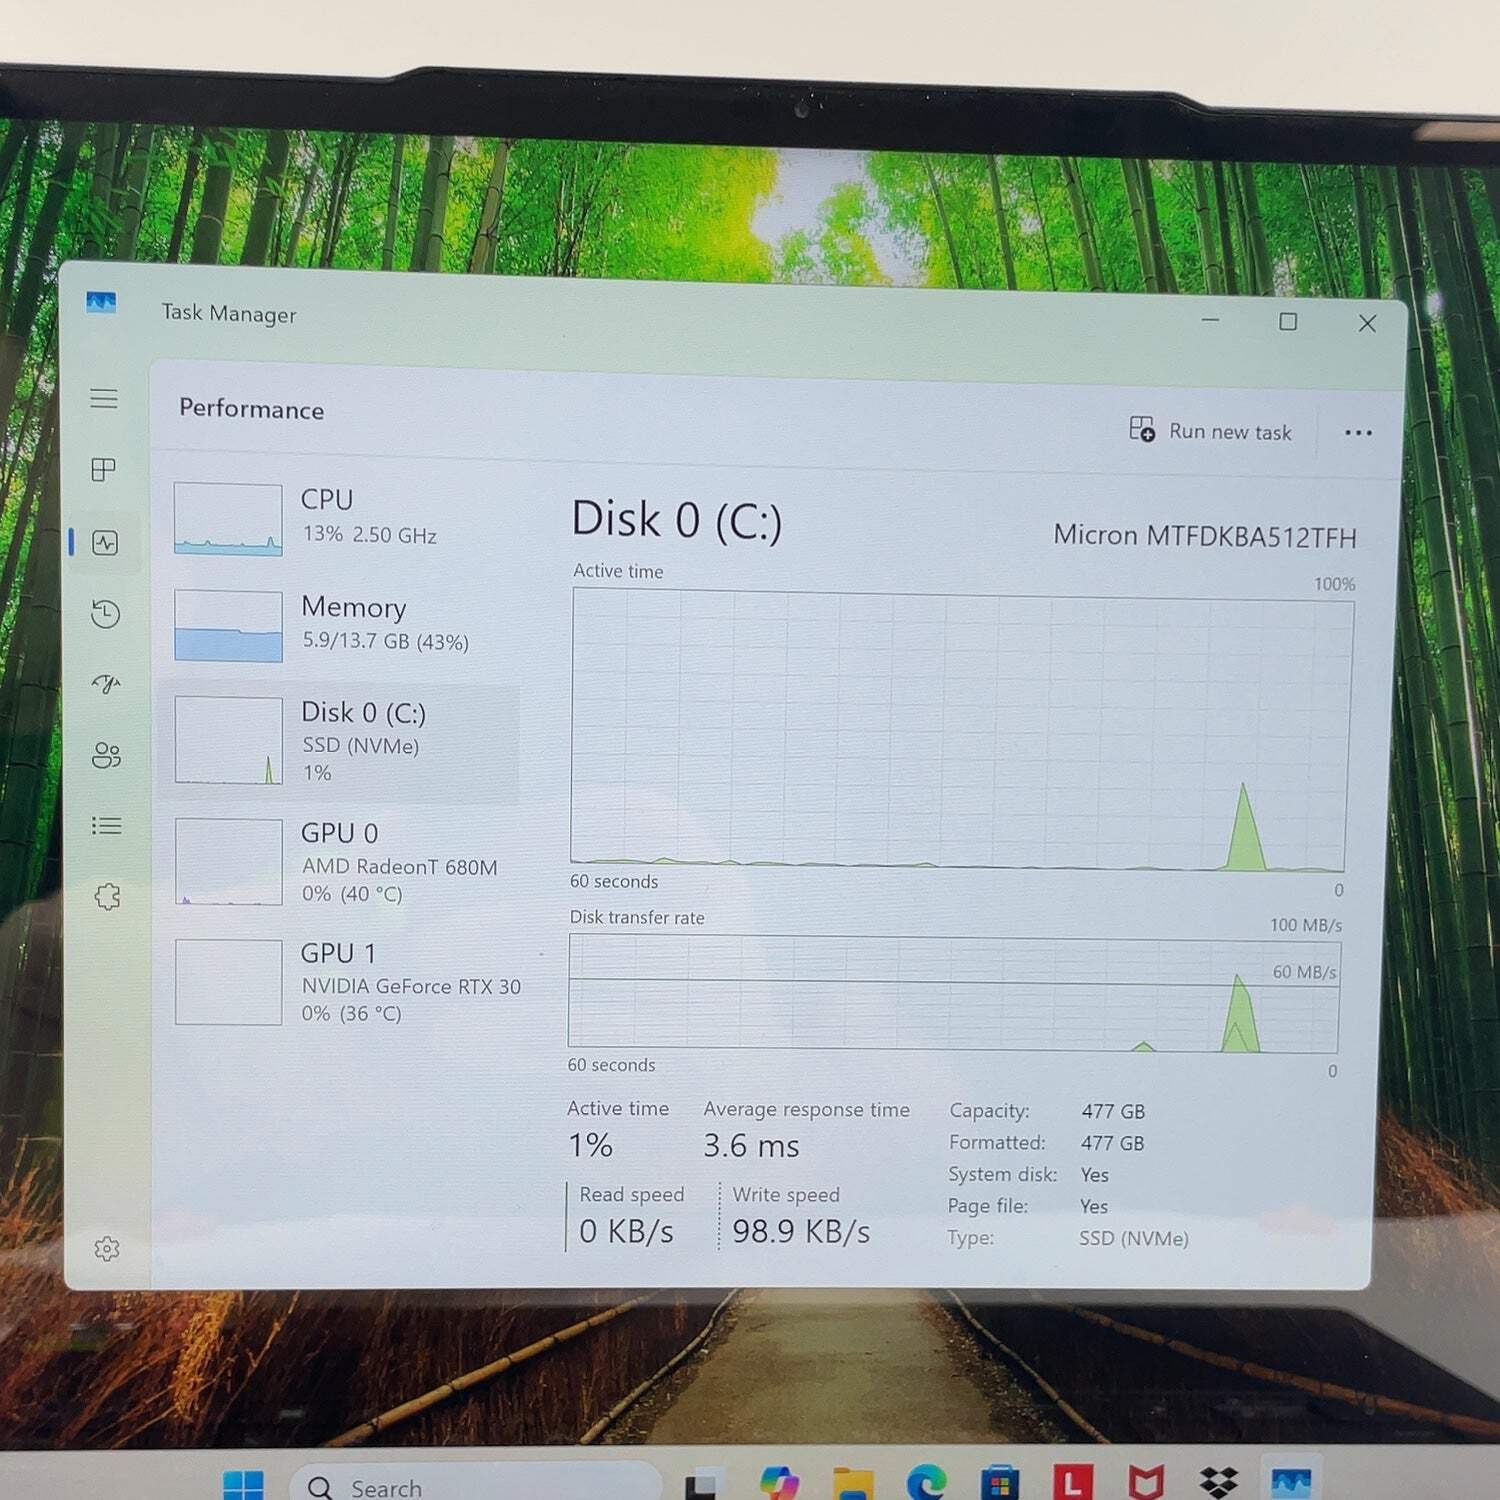Select the Disk 0 (C:) entry in list

pos(340,741)
